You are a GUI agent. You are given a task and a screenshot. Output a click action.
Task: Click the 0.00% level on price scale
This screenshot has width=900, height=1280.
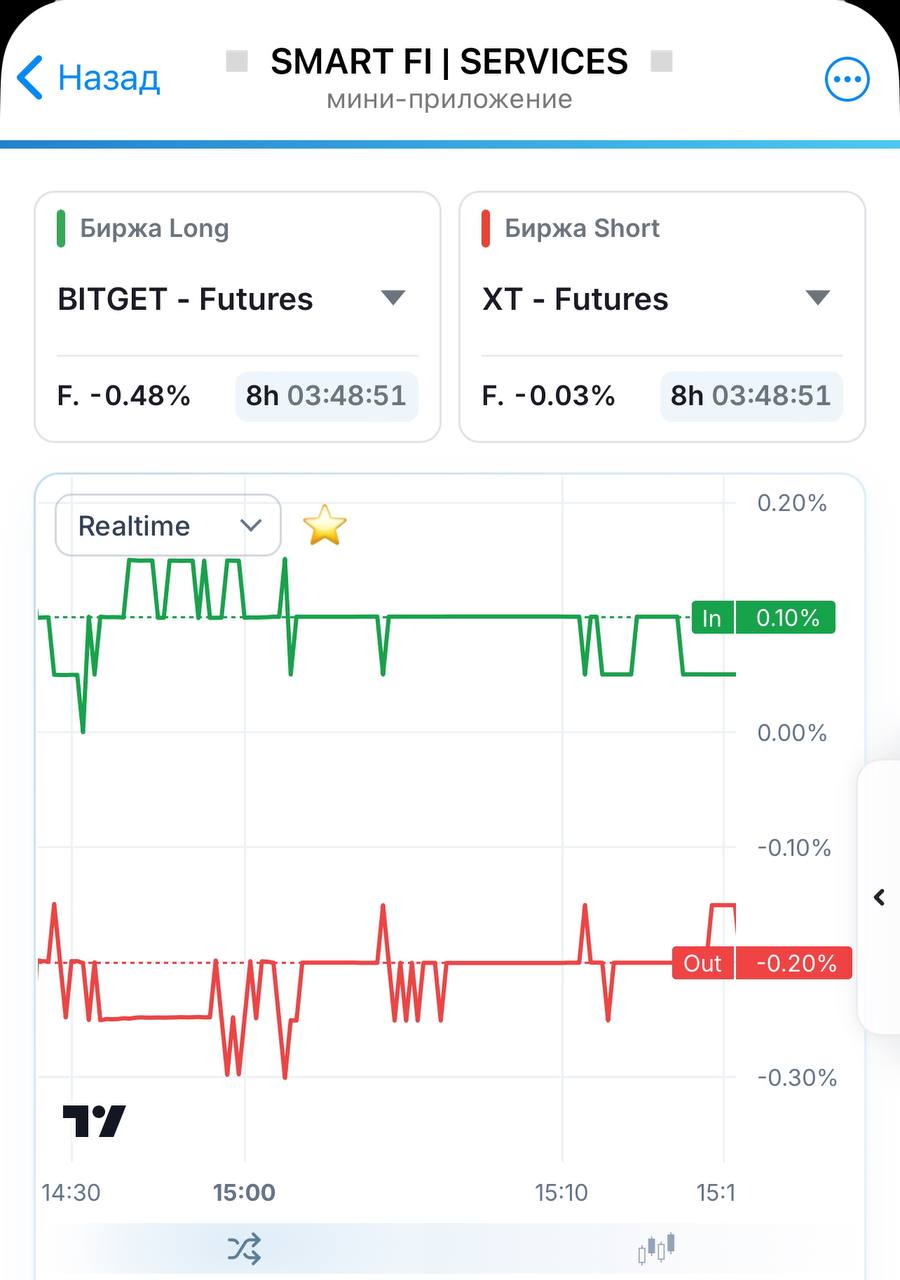(792, 733)
